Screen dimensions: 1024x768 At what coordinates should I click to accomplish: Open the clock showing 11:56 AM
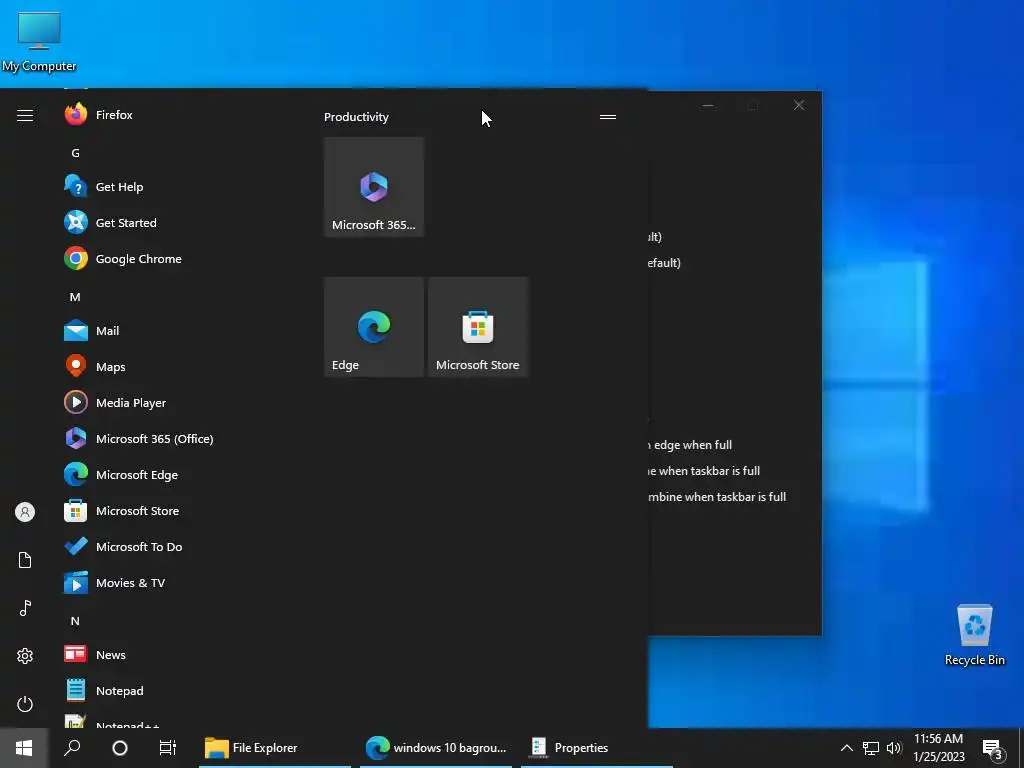pyautogui.click(x=938, y=748)
